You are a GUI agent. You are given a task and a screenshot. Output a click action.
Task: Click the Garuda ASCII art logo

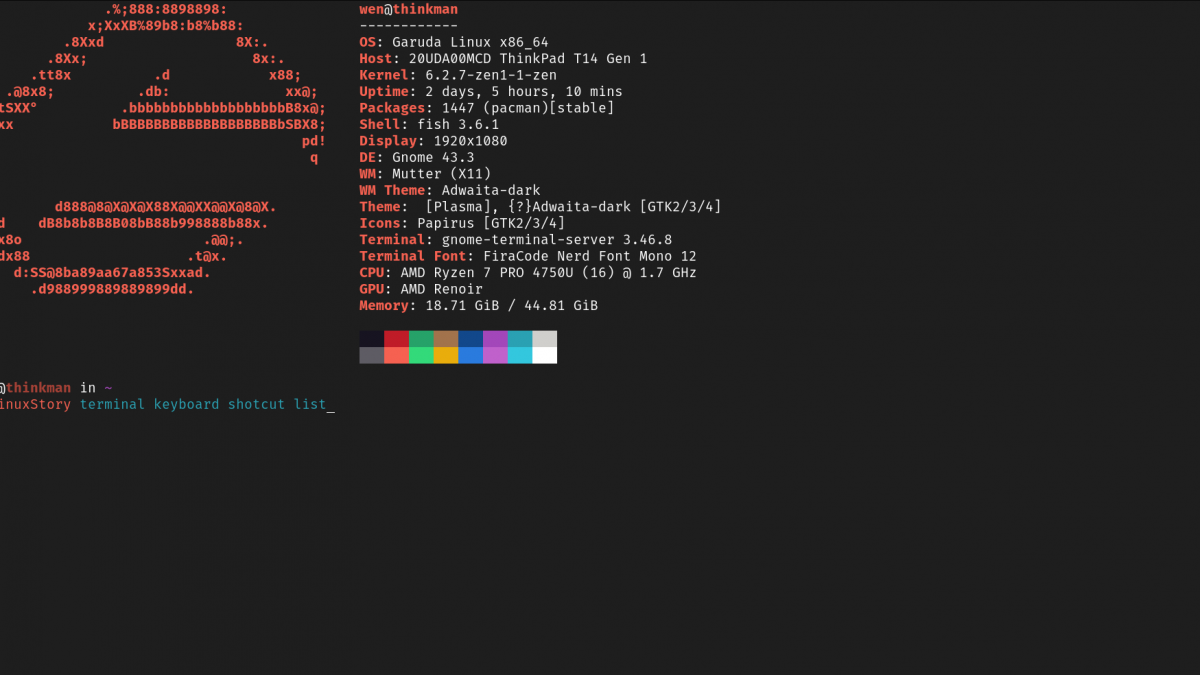pos(162,150)
